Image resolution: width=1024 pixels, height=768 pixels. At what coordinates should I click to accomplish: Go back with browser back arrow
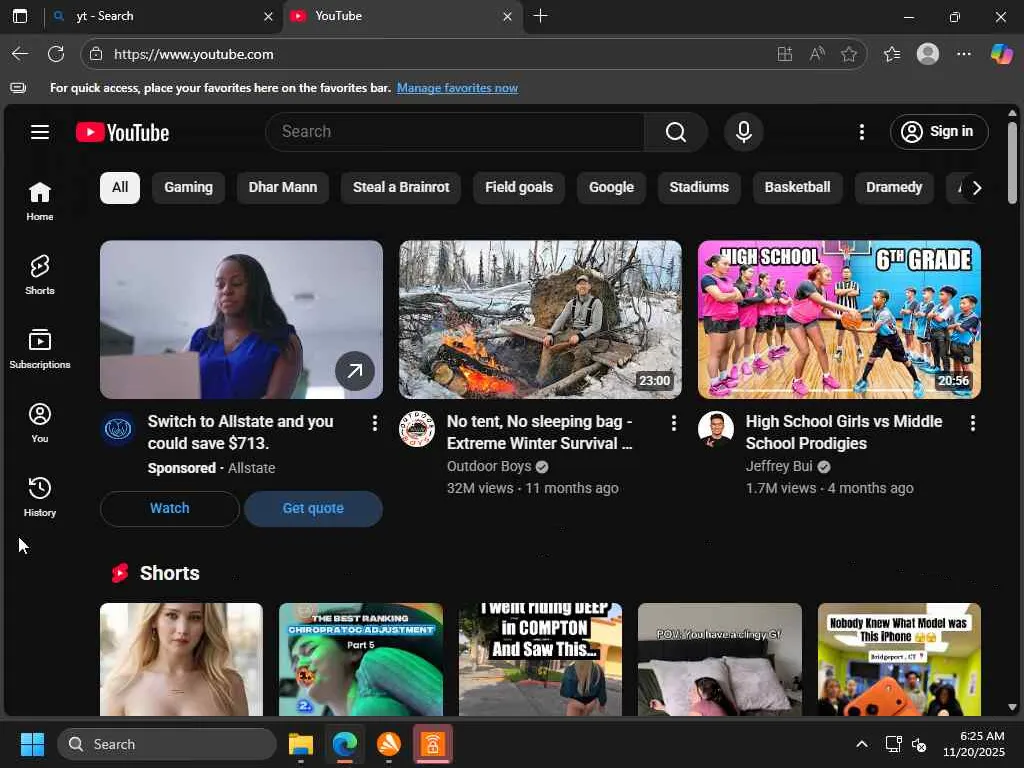[x=20, y=54]
